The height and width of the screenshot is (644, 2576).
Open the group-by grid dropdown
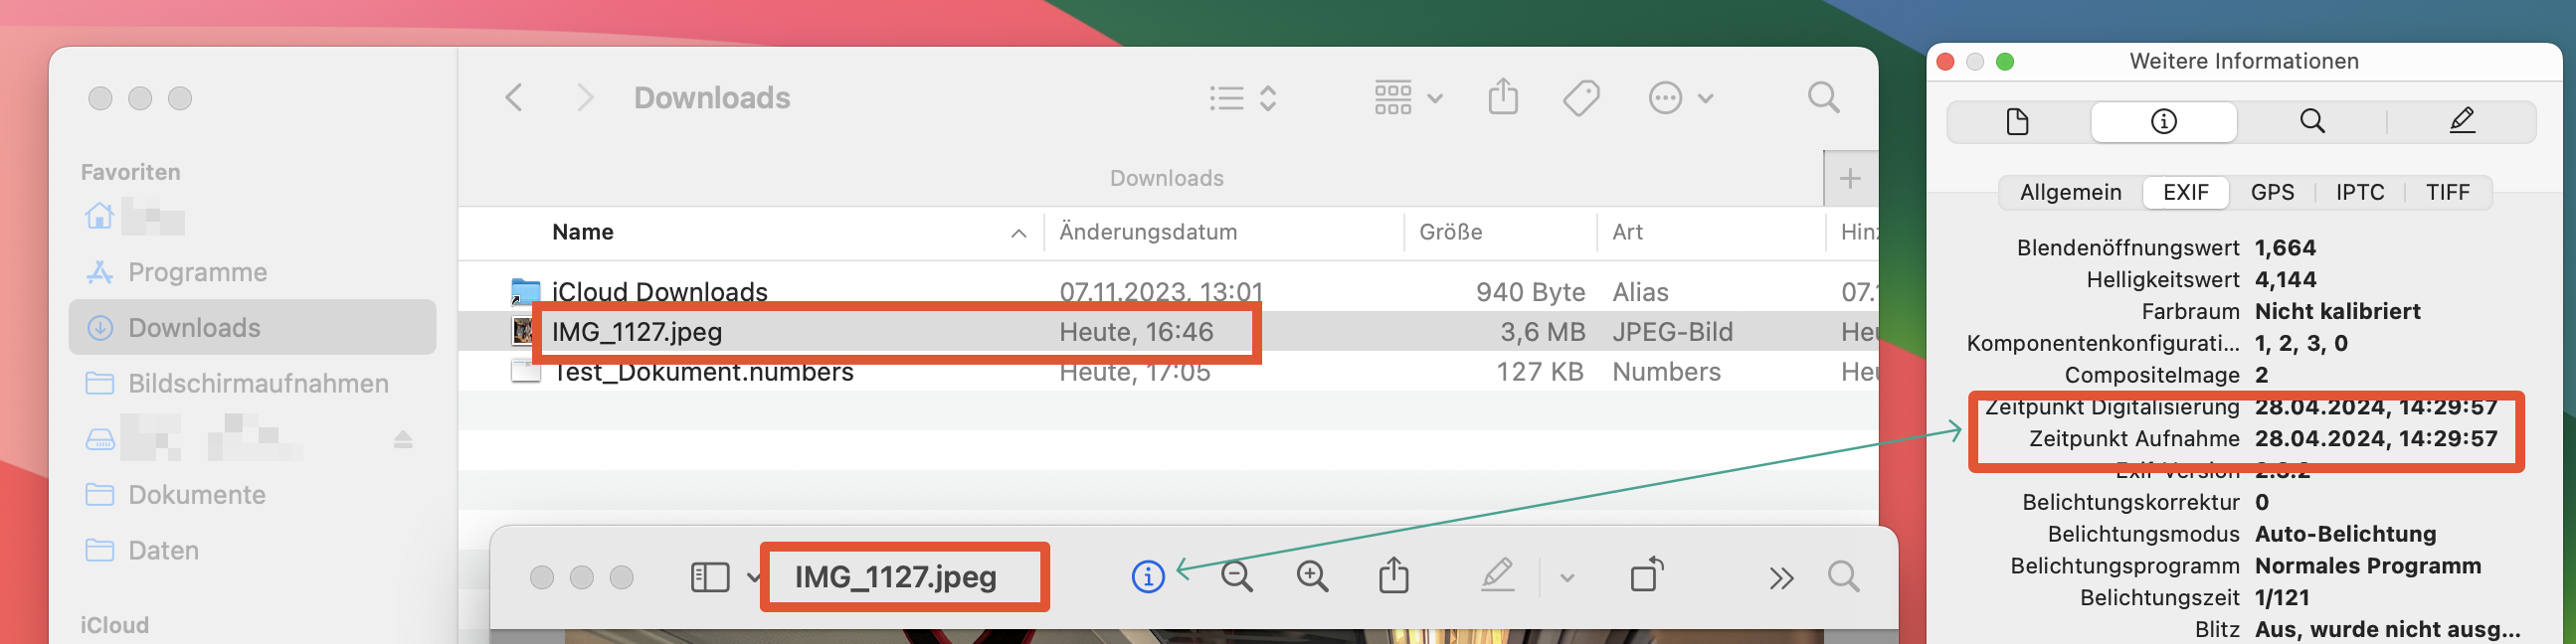1408,98
